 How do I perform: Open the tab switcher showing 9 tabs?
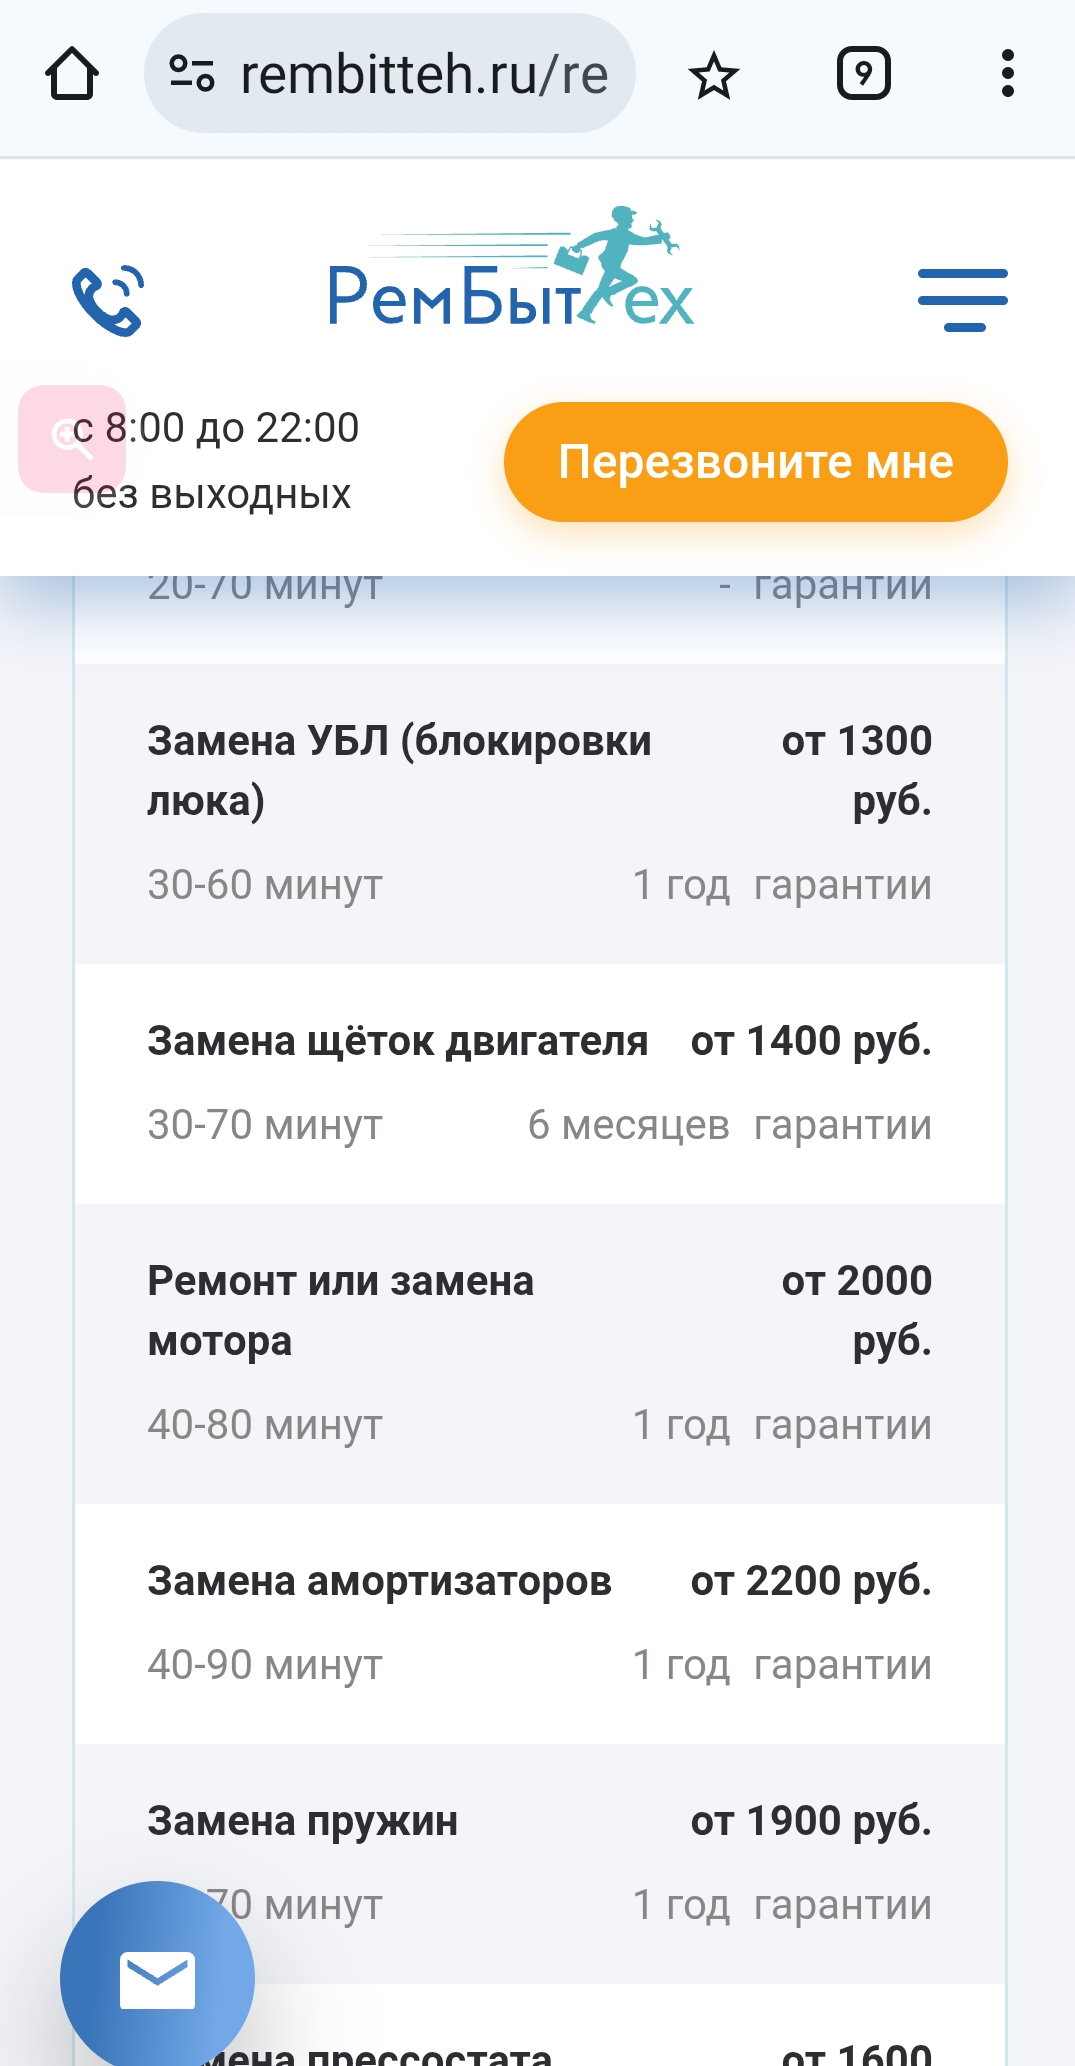coord(863,74)
